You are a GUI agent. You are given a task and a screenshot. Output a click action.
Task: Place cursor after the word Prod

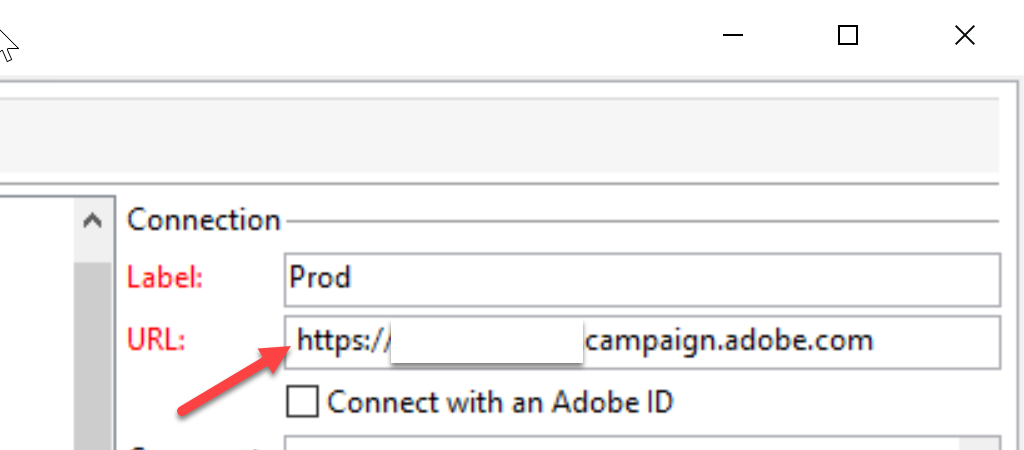coord(353,278)
